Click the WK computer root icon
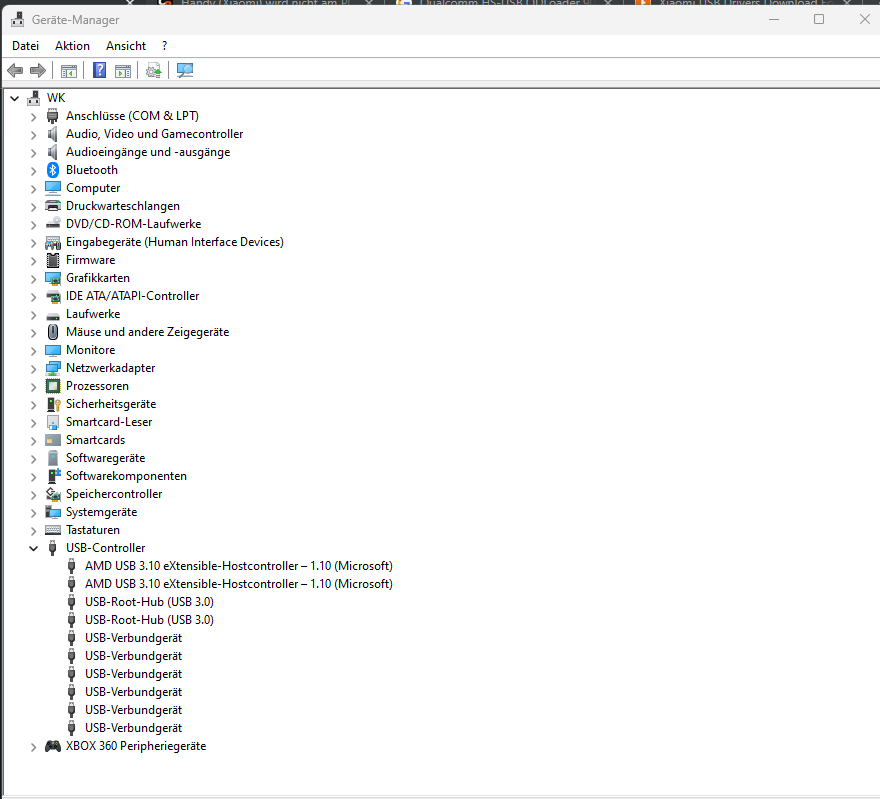Screen dimensions: 880x799 [x=34, y=98]
